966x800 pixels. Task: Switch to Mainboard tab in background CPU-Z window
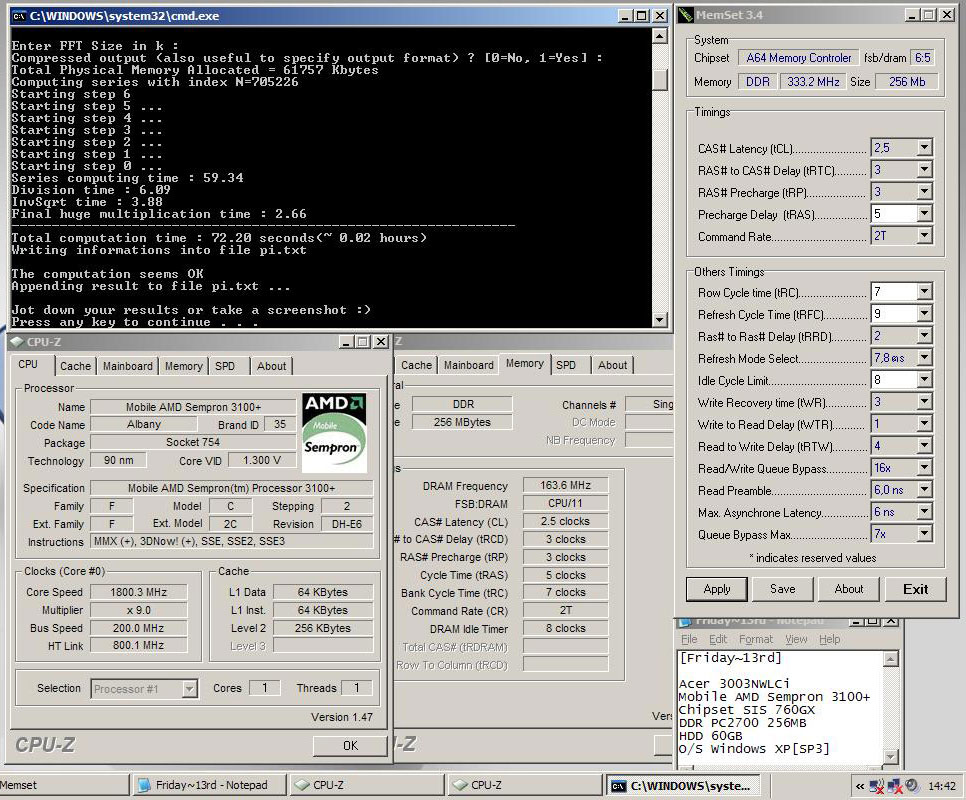pos(469,365)
